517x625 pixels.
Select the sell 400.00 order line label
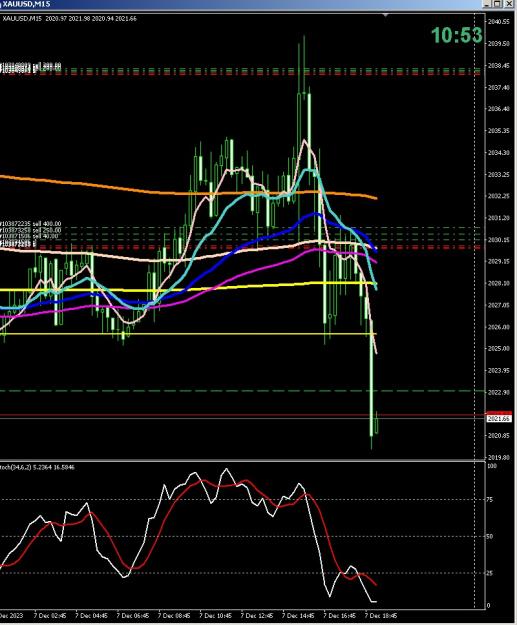30,224
